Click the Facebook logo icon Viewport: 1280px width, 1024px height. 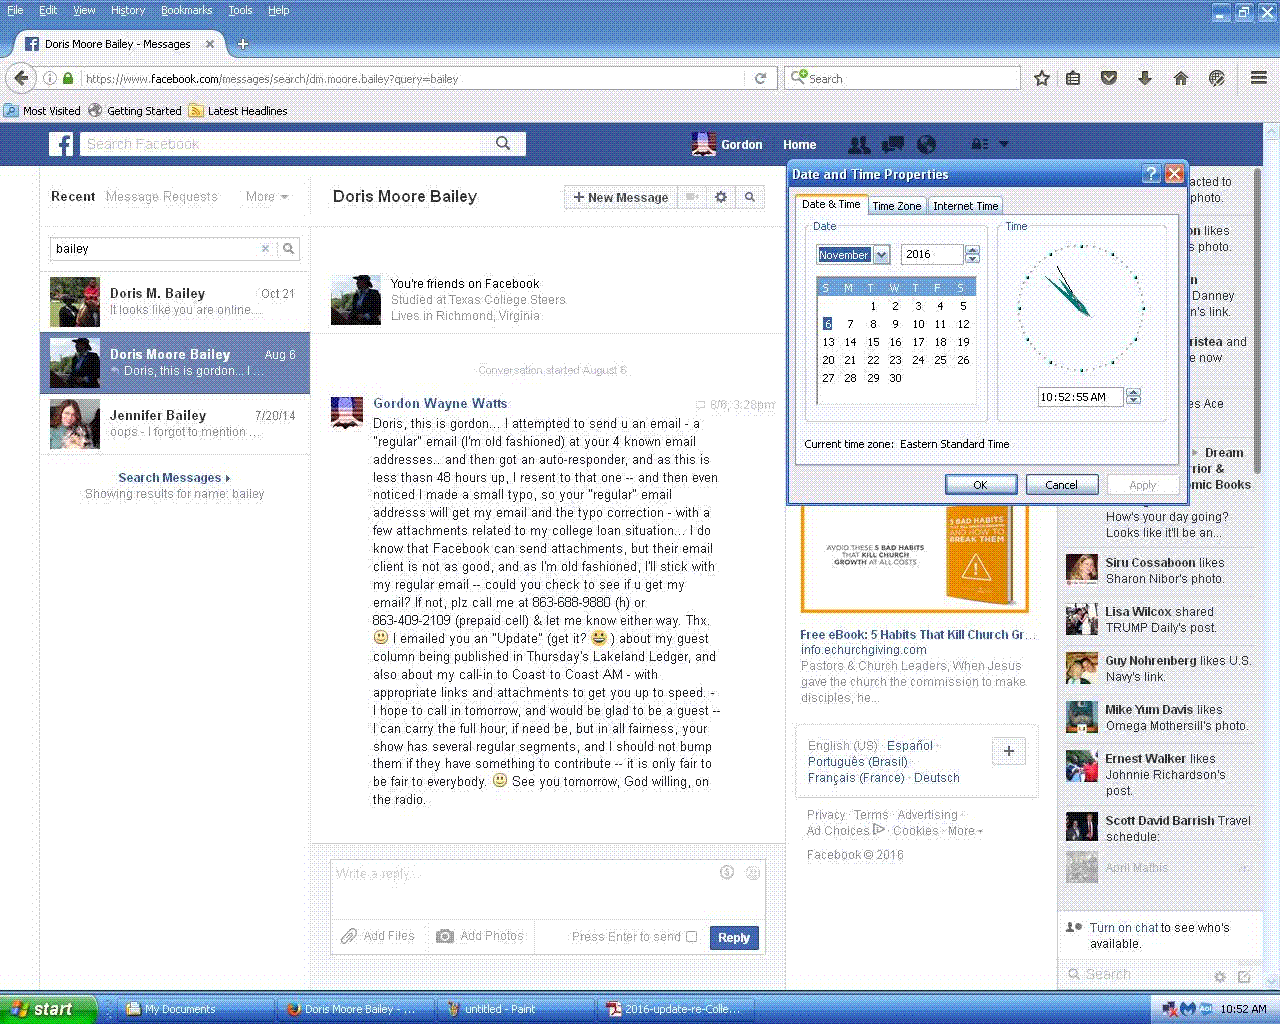[x=62, y=144]
